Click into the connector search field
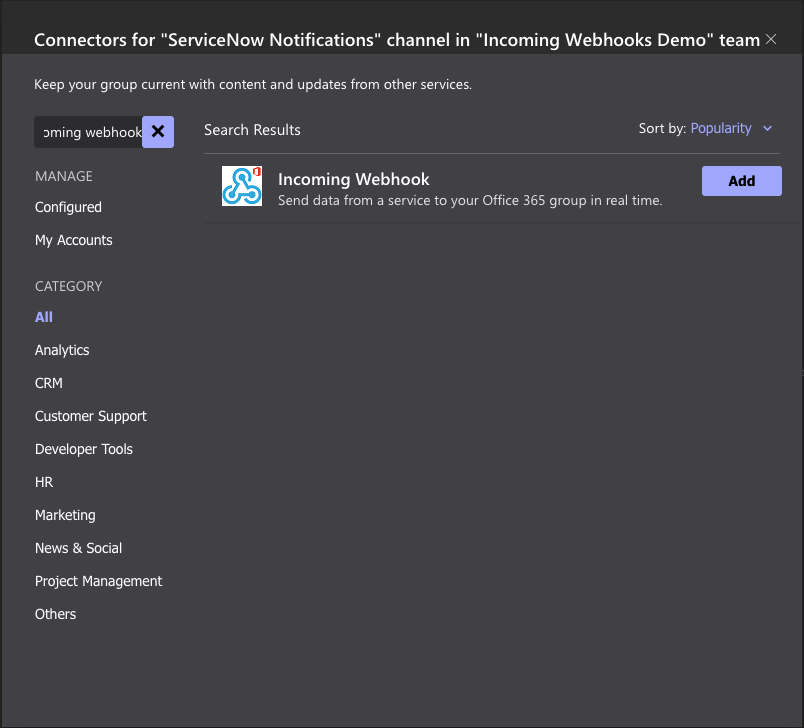804x728 pixels. tap(89, 132)
